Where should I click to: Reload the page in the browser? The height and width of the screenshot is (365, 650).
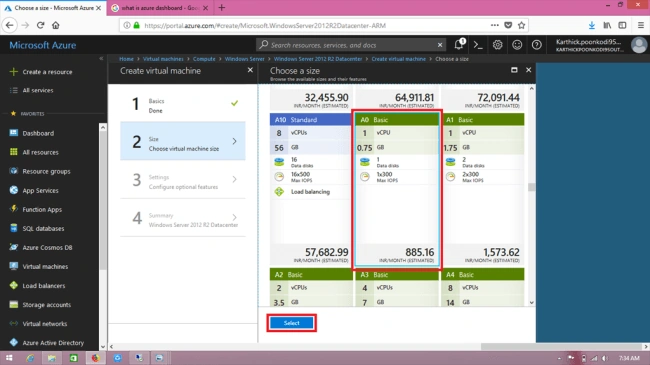tap(40, 25)
